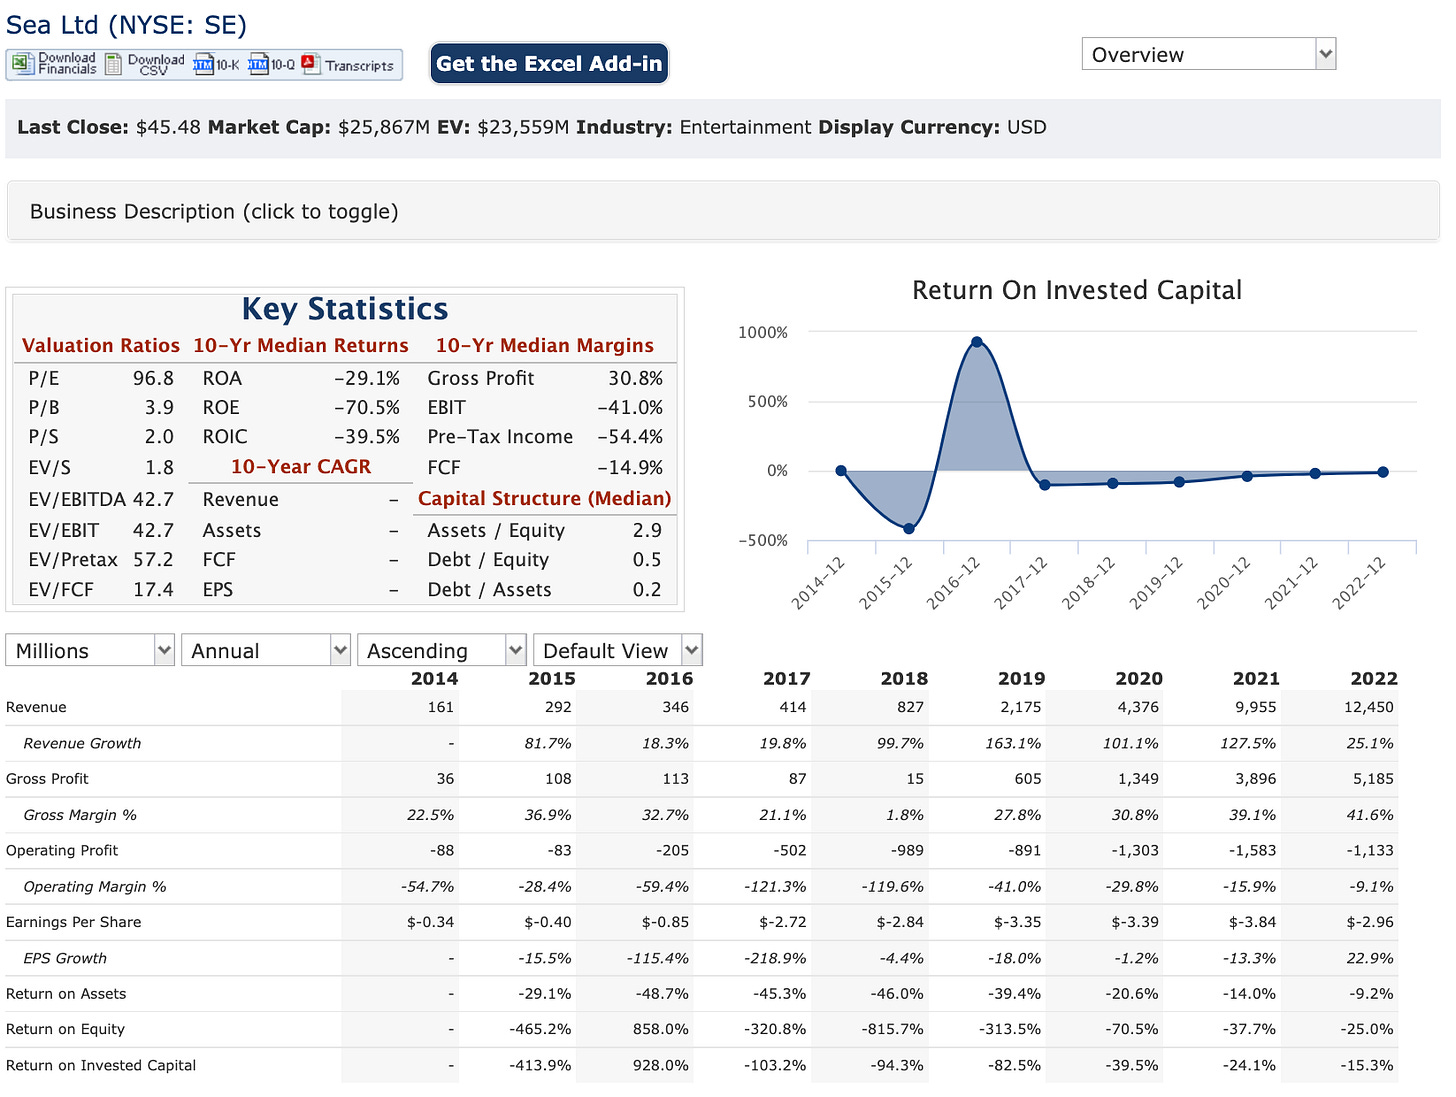Open the 10-K filing icon
The width and height of the screenshot is (1456, 1097).
[x=216, y=65]
